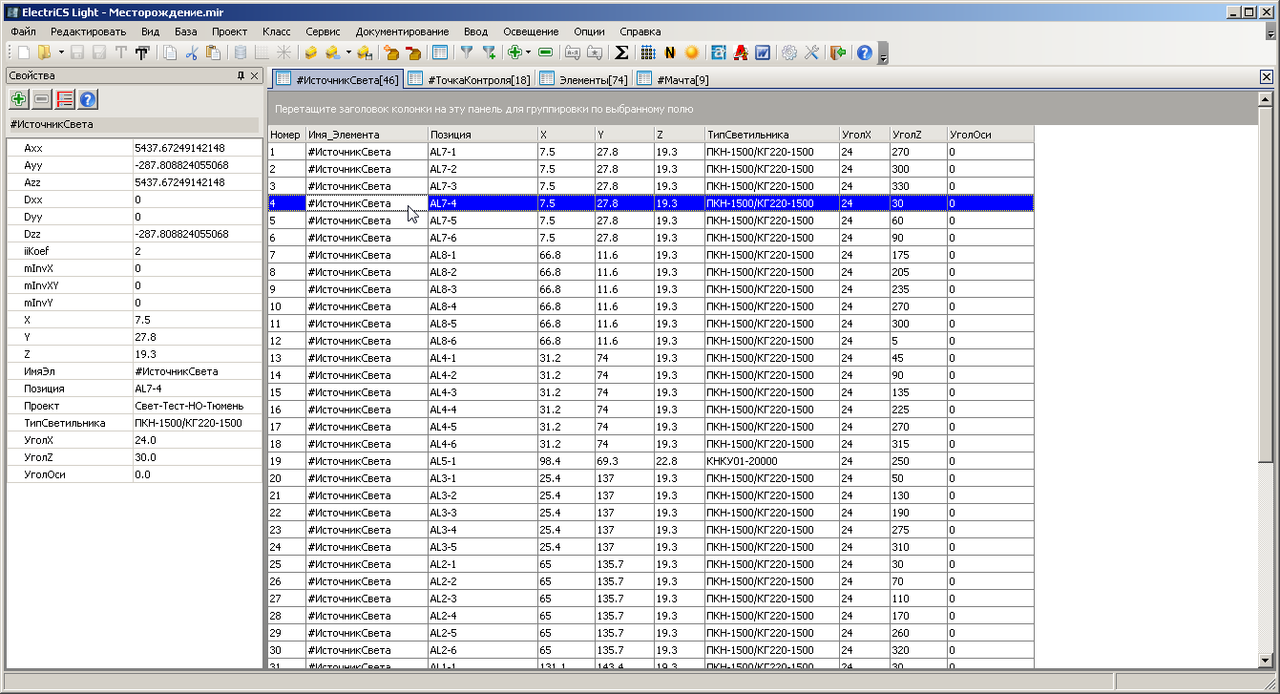The height and width of the screenshot is (694, 1280).
Task: Sort by the Номер column header
Action: (x=286, y=134)
